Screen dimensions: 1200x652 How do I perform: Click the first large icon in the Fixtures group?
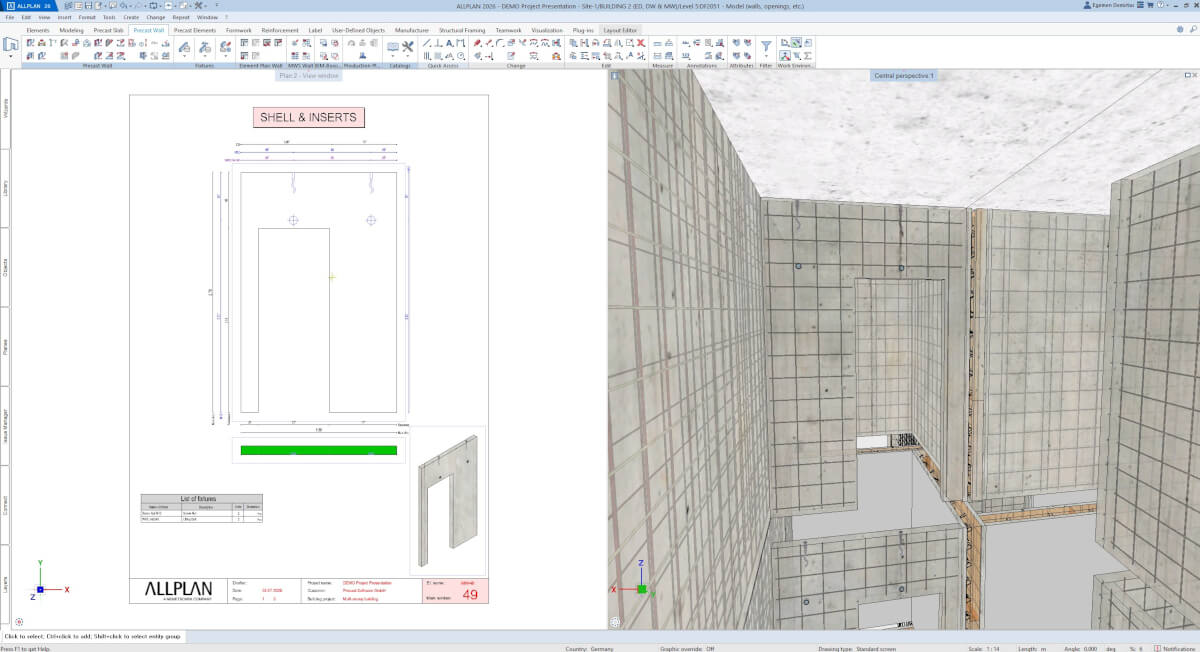pyautogui.click(x=184, y=46)
